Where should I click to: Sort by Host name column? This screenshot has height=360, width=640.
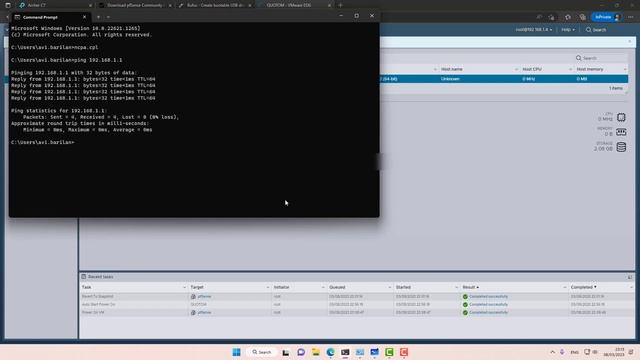[451, 69]
